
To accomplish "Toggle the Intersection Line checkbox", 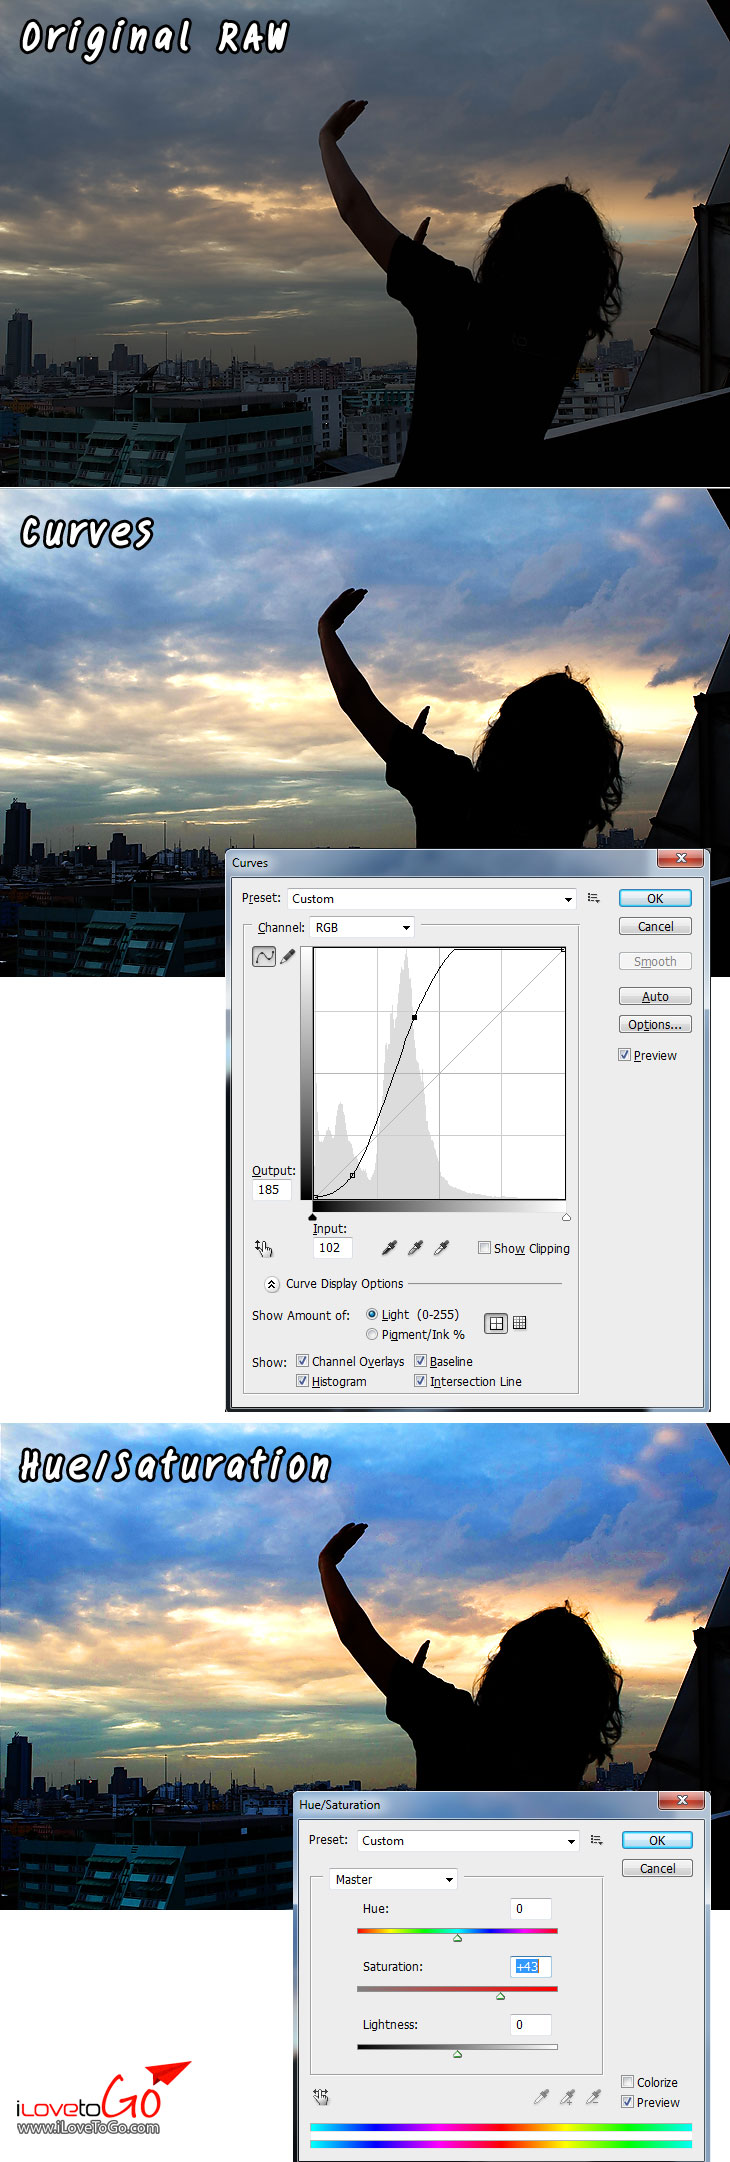I will [420, 1381].
